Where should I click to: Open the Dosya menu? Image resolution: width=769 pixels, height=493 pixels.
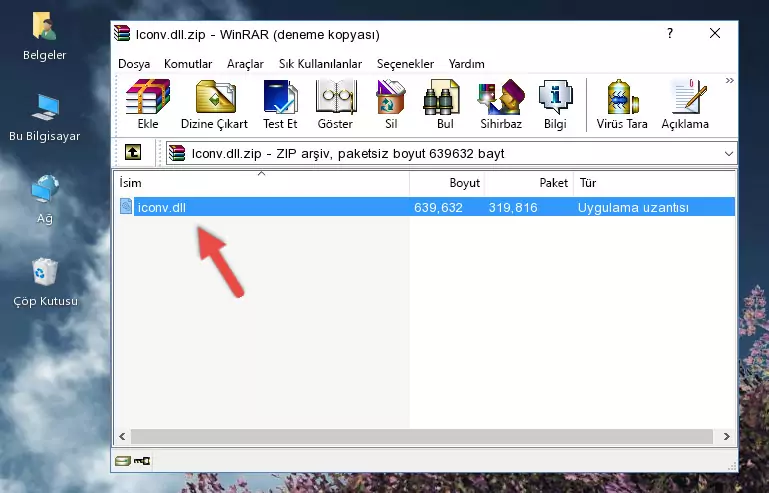point(134,64)
